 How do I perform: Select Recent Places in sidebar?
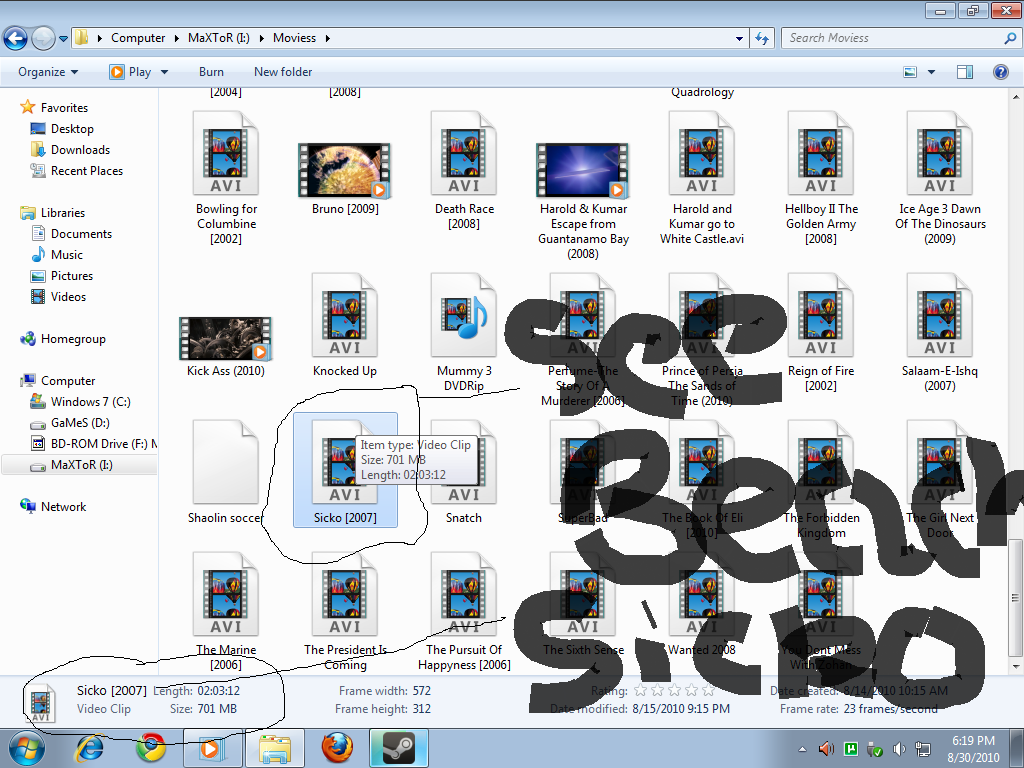(x=87, y=170)
